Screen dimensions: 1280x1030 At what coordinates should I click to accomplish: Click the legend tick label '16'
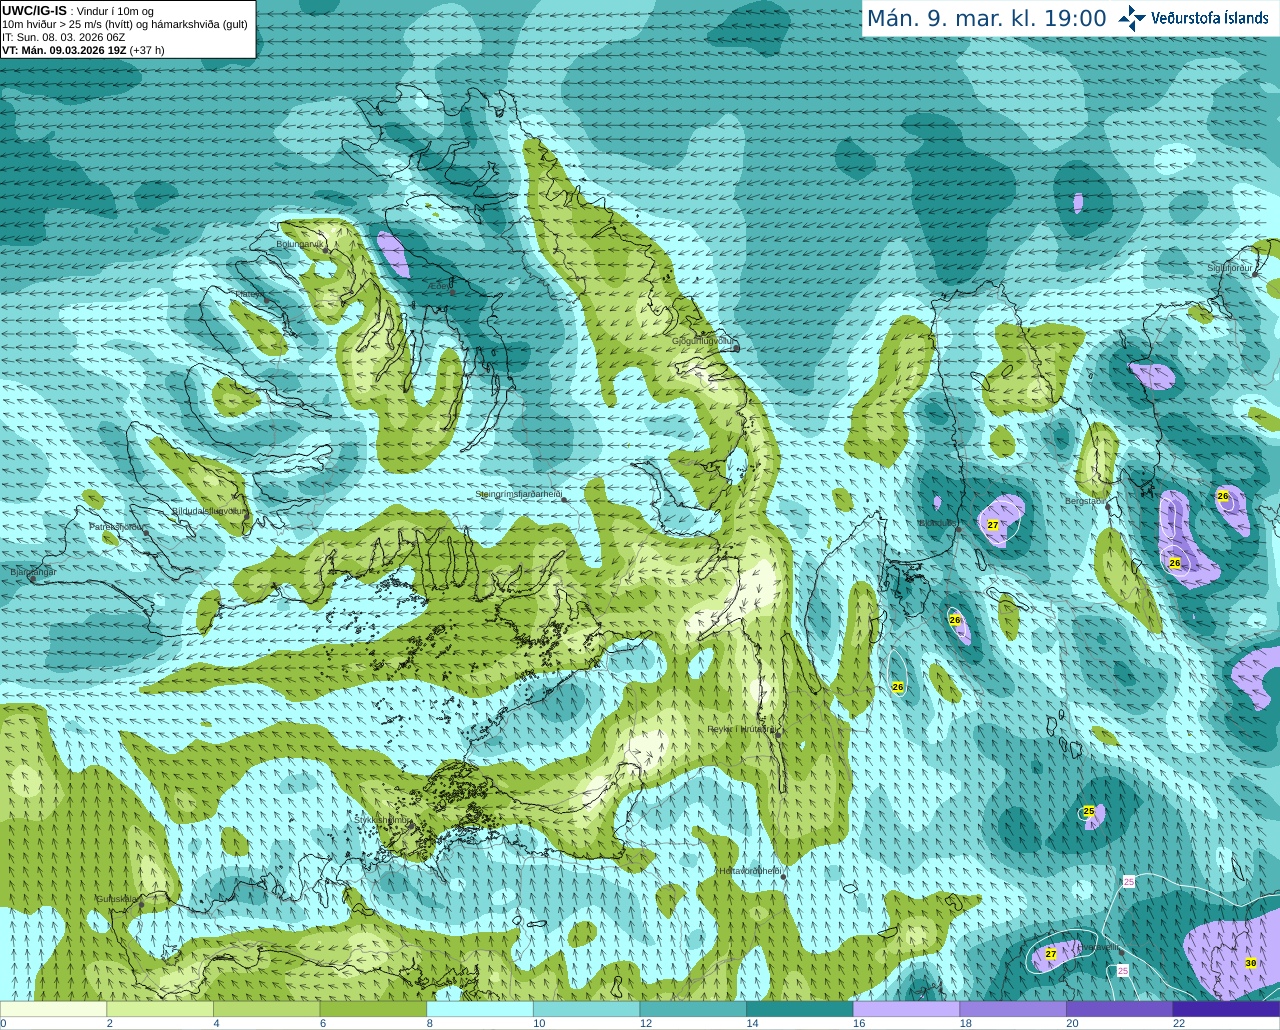(x=859, y=1023)
